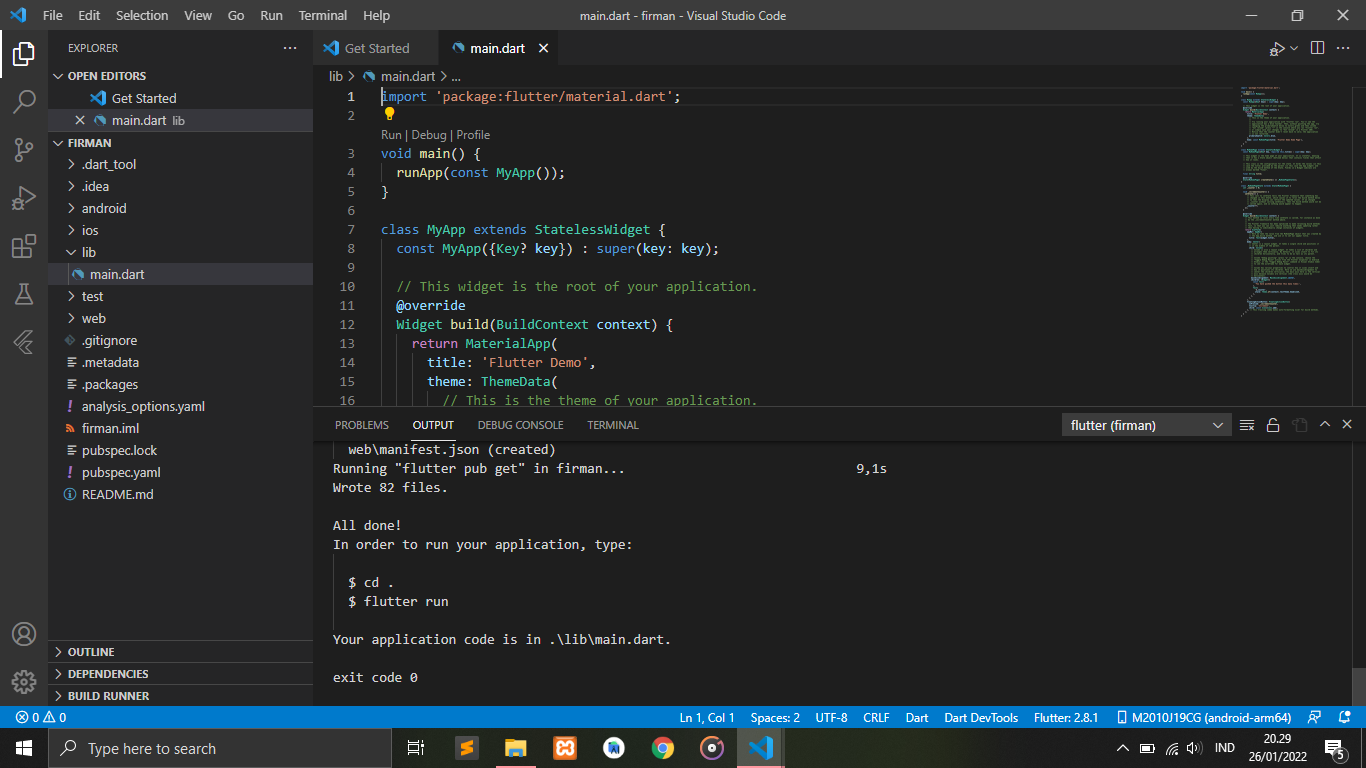The width and height of the screenshot is (1366, 768).
Task: Split the editor to the right
Action: pos(1317,48)
